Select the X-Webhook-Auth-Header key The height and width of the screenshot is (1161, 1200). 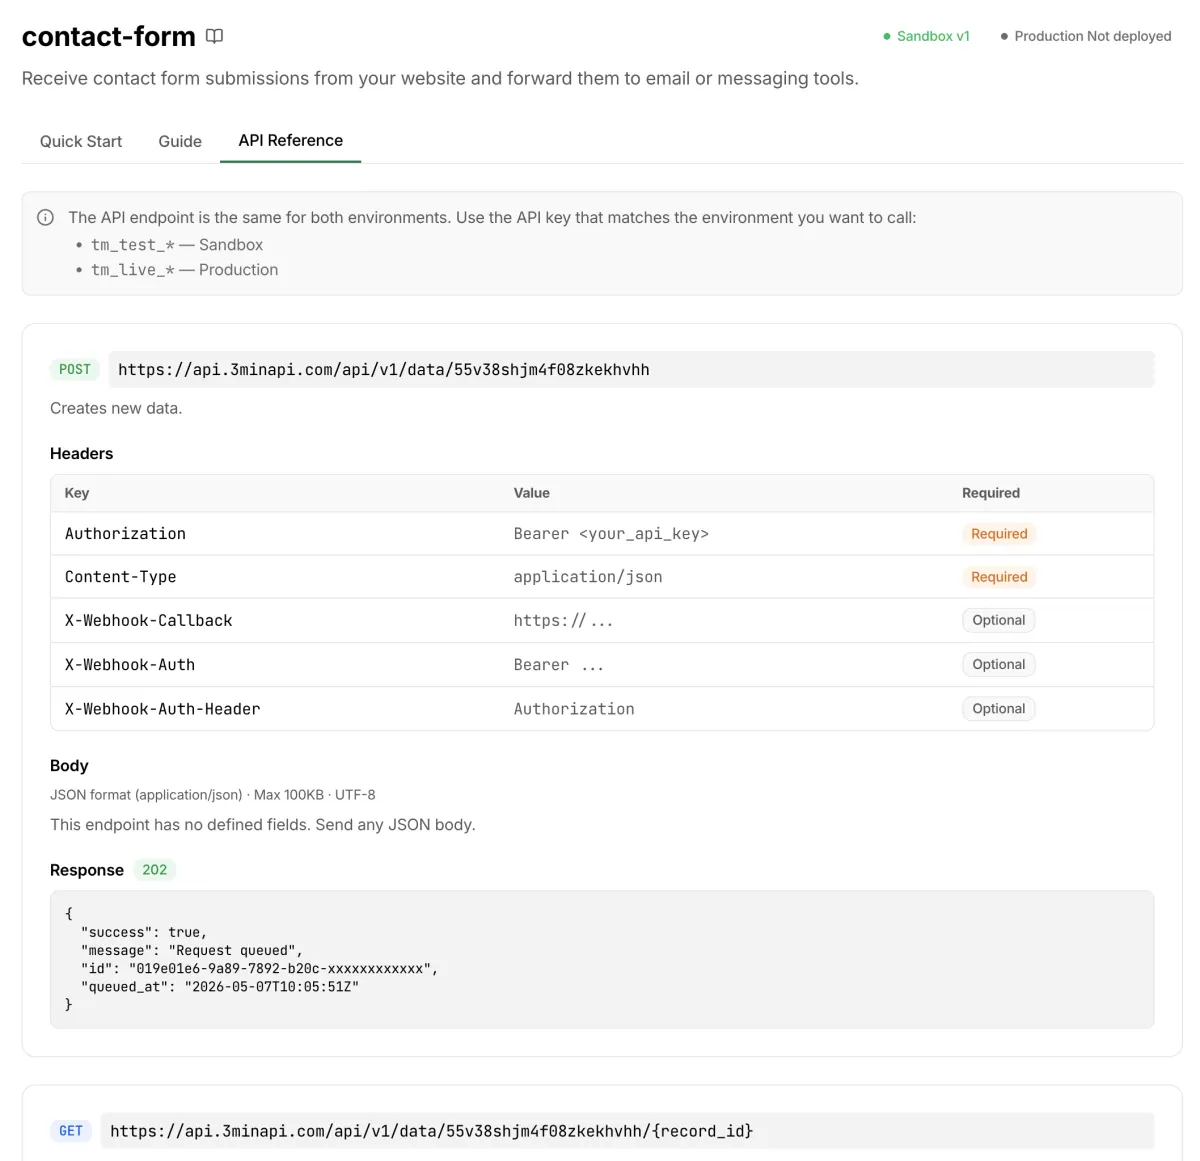(x=163, y=709)
